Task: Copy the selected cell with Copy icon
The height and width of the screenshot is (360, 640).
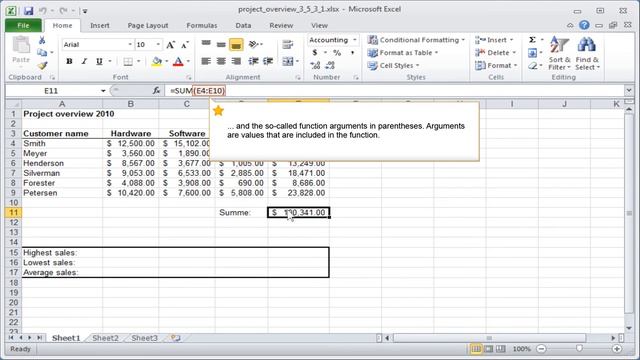Action: point(42,52)
